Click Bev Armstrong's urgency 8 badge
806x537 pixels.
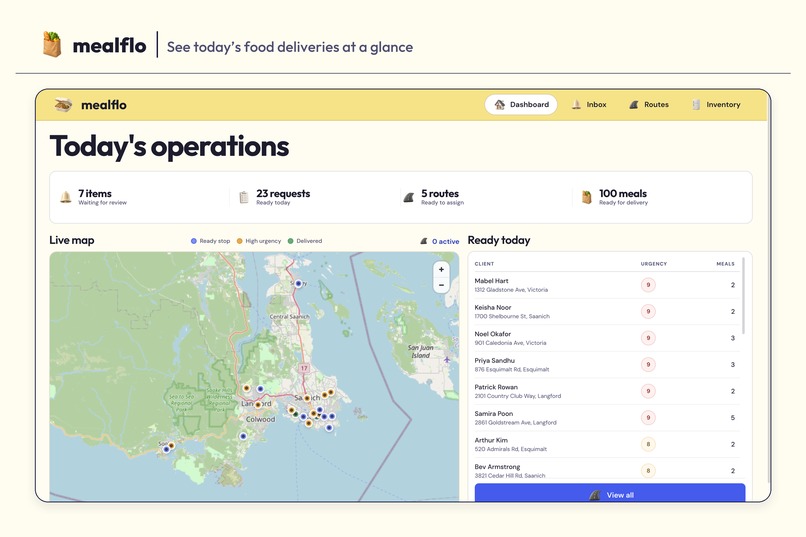coord(648,471)
